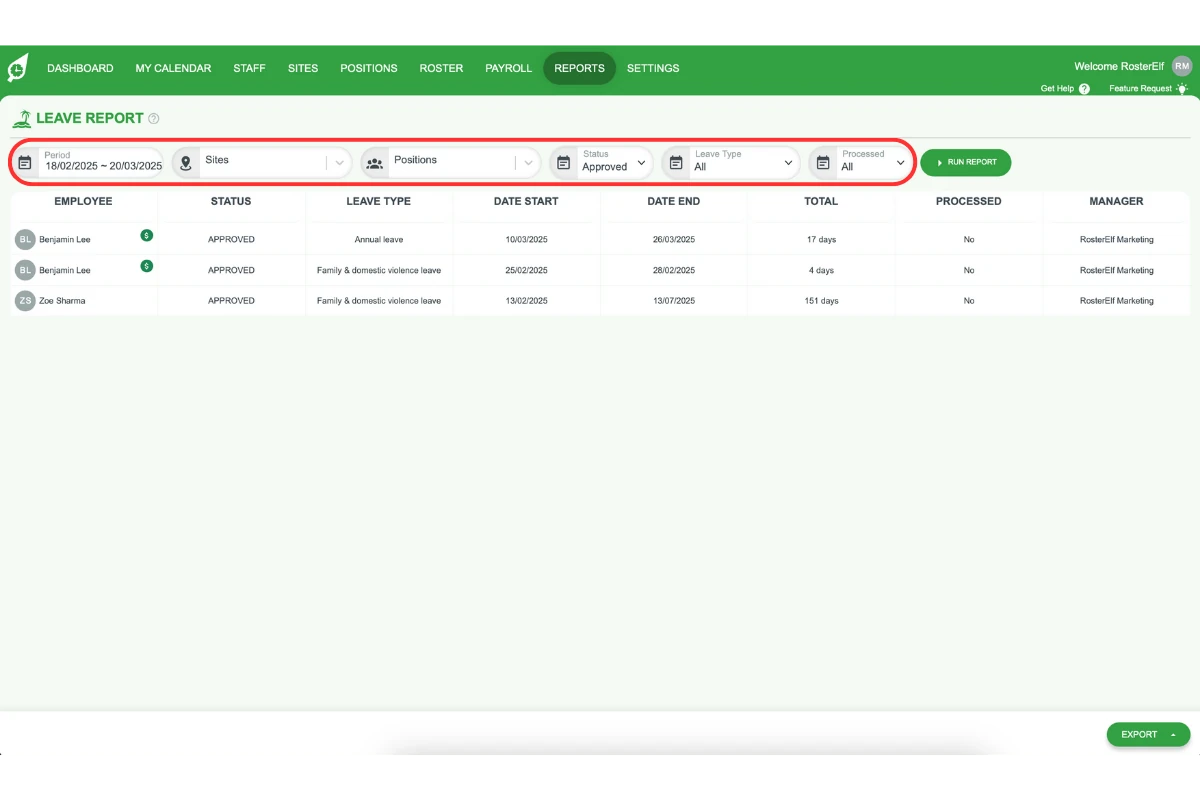Click the 17 days total cell

pos(821,240)
